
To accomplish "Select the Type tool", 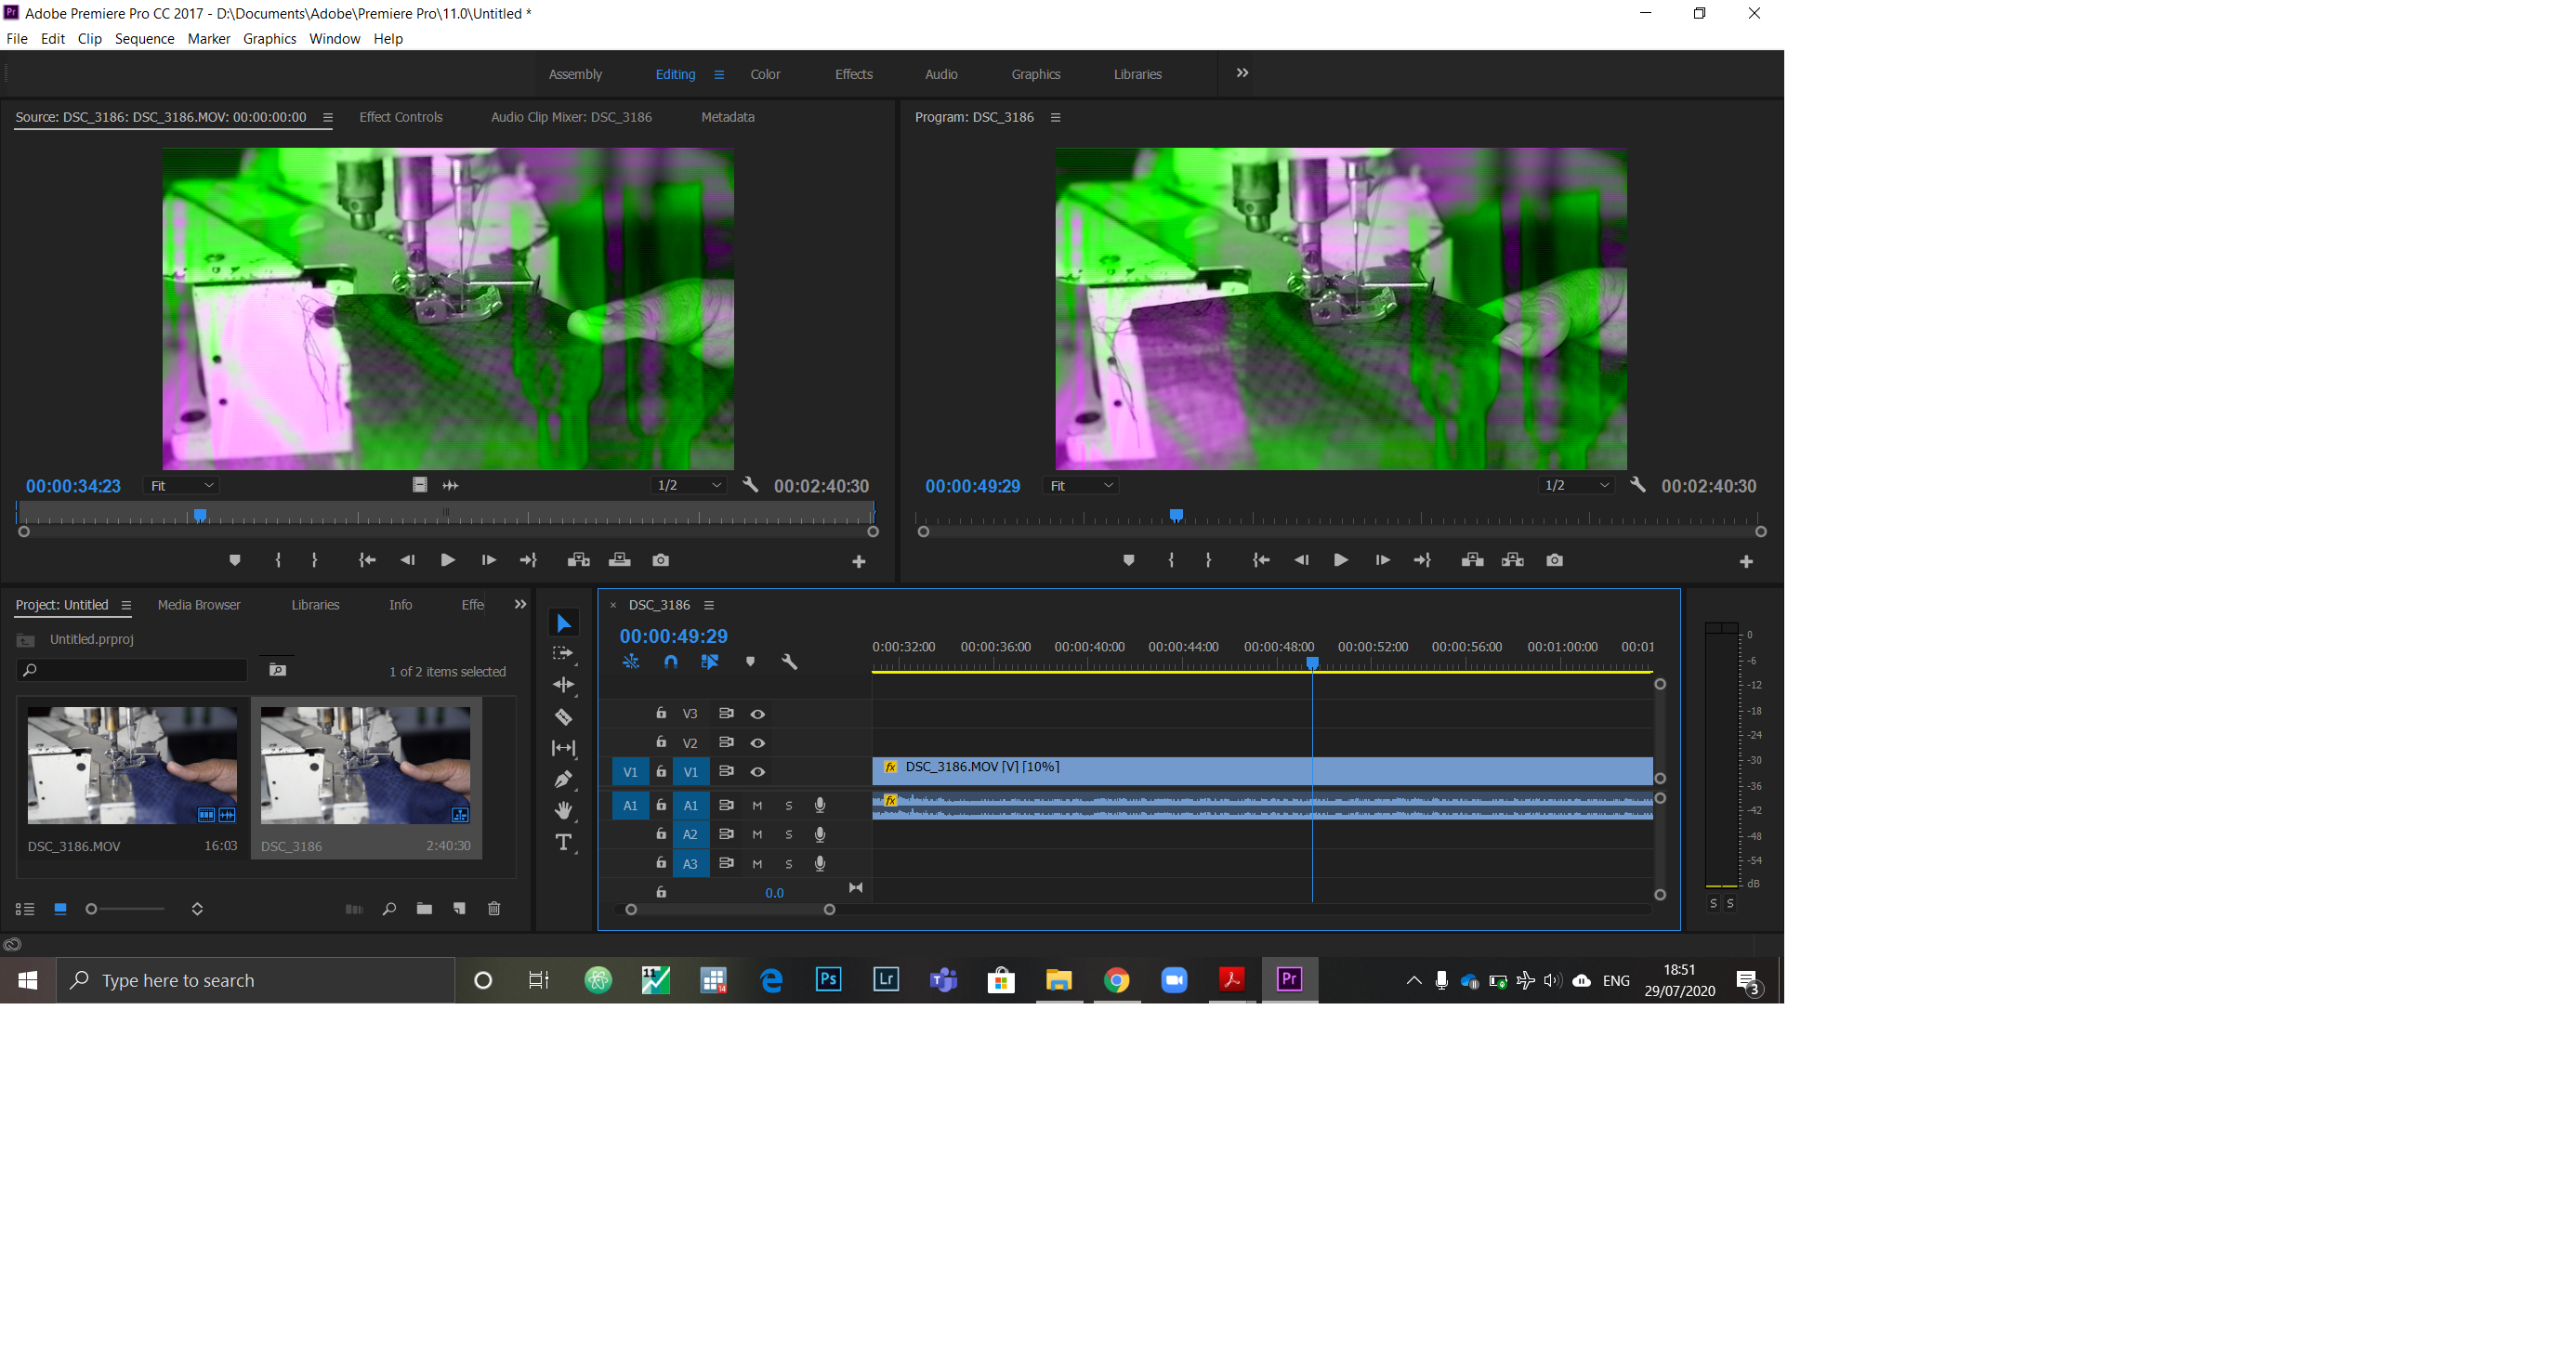I will click(x=563, y=842).
